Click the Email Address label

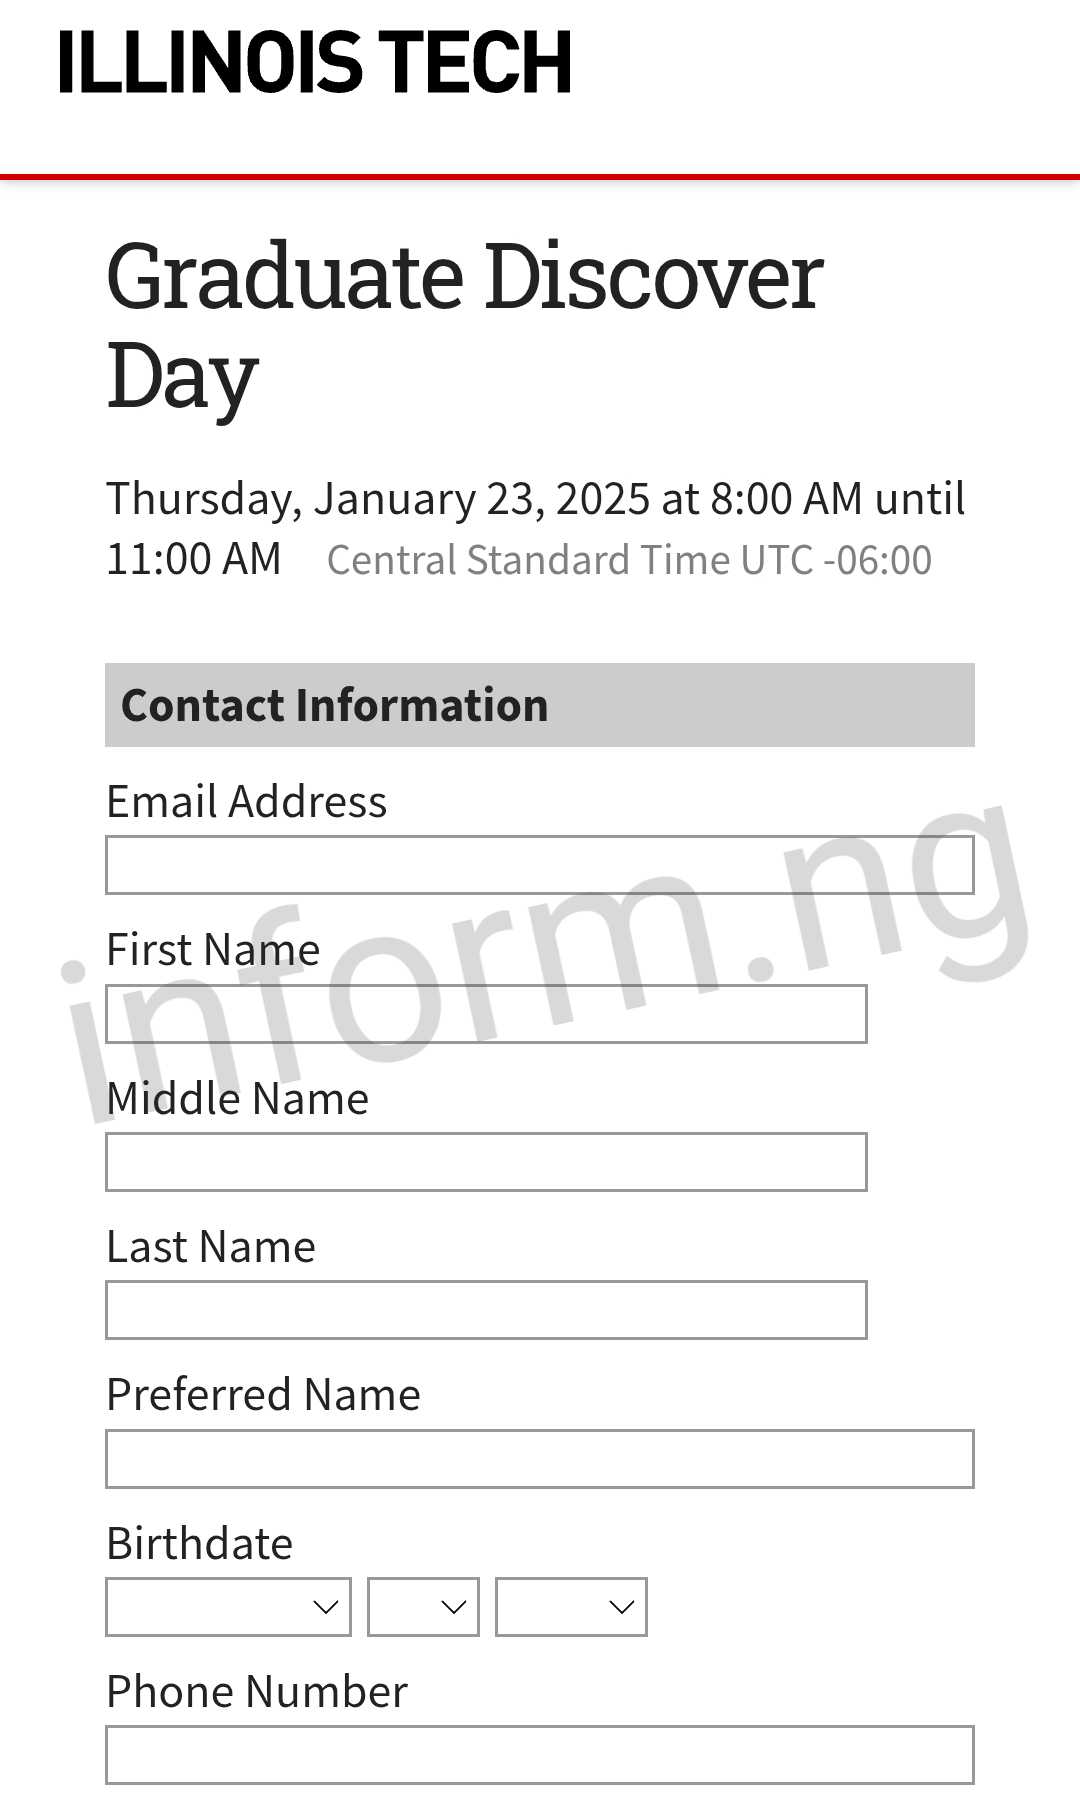[247, 802]
